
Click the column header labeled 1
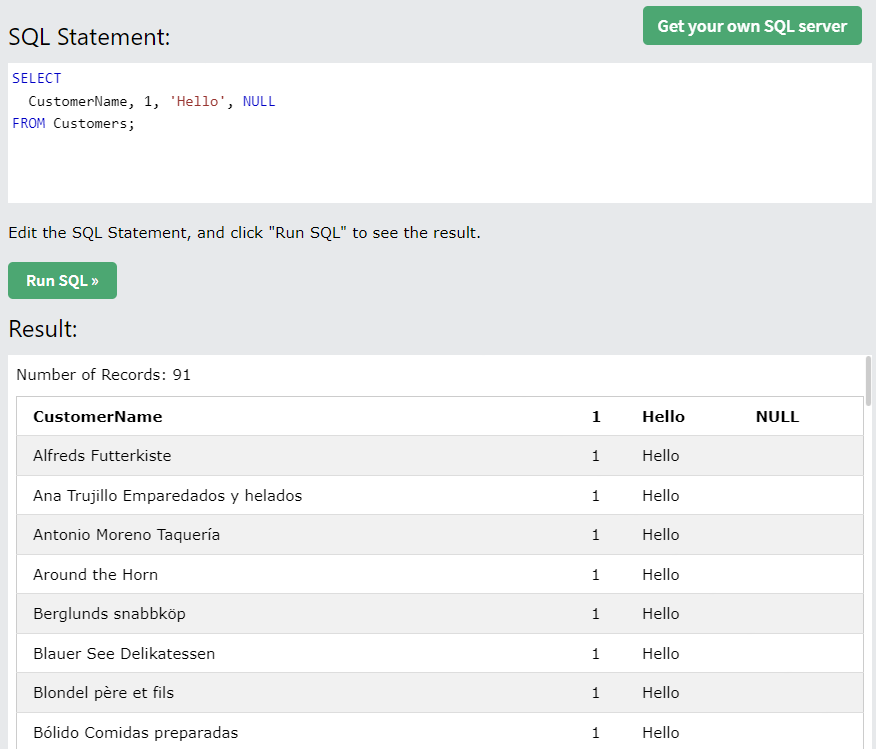click(x=596, y=417)
